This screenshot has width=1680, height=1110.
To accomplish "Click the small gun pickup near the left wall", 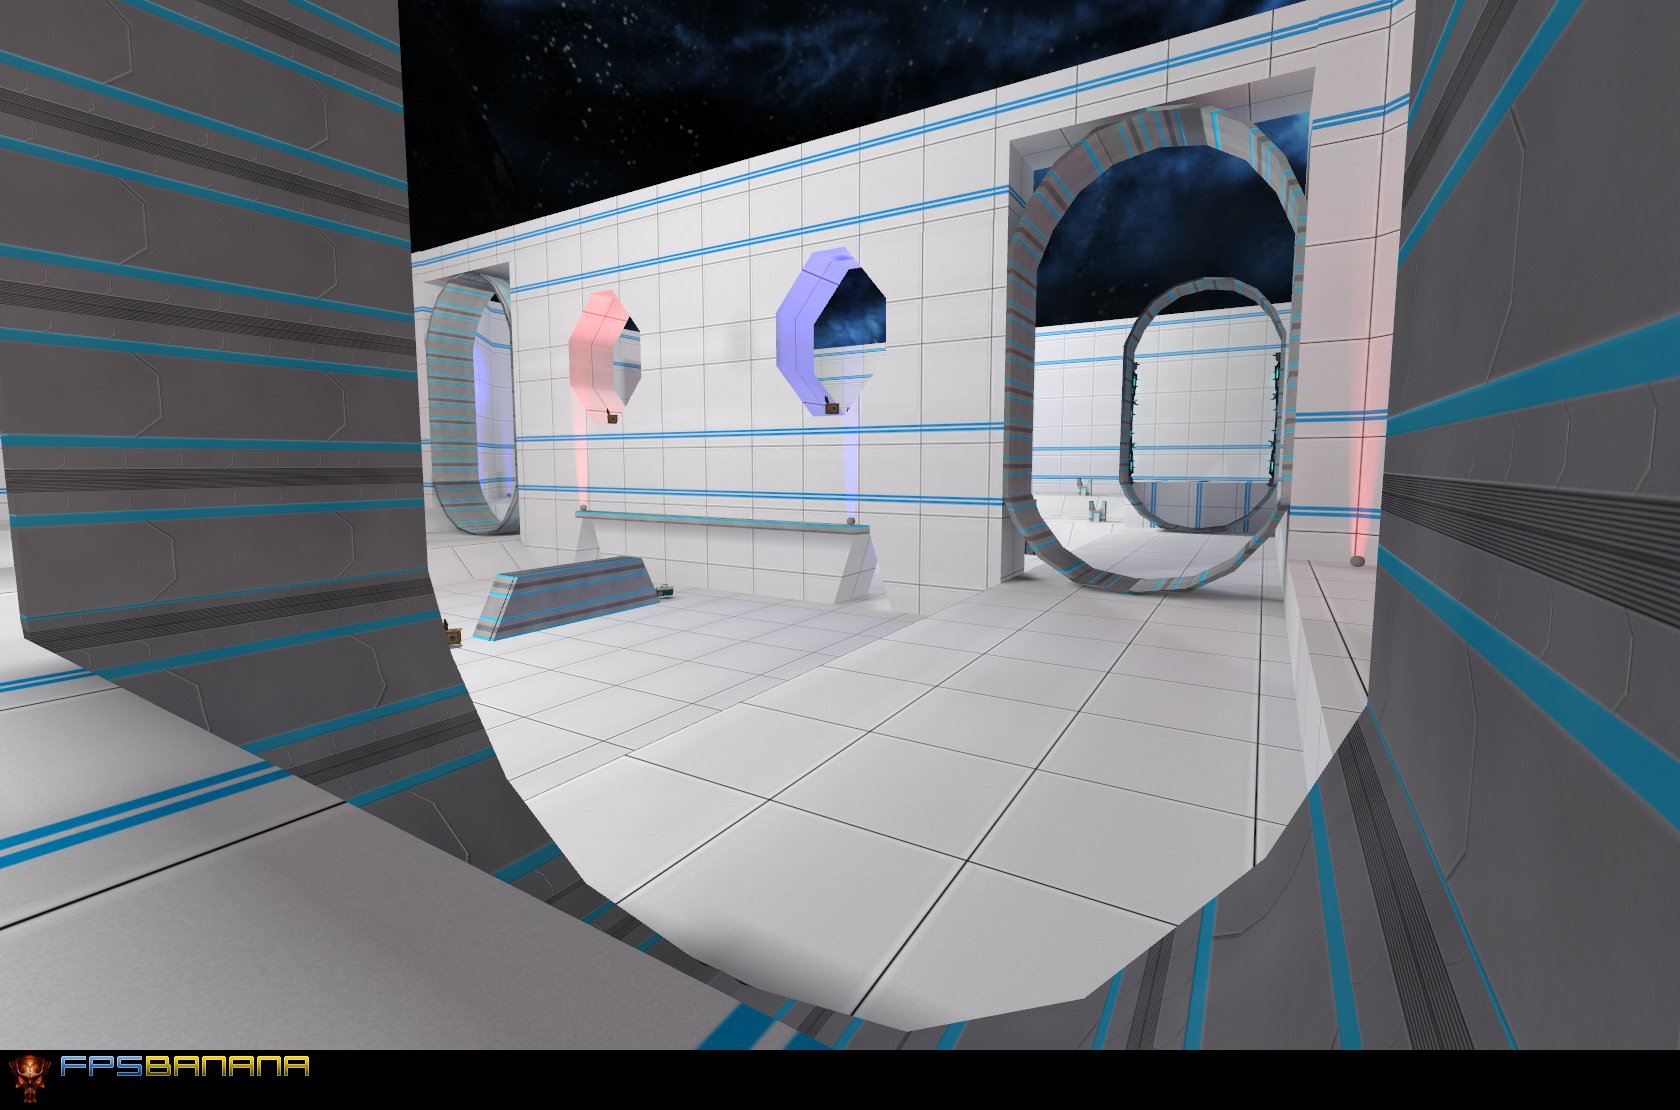I will point(452,634).
